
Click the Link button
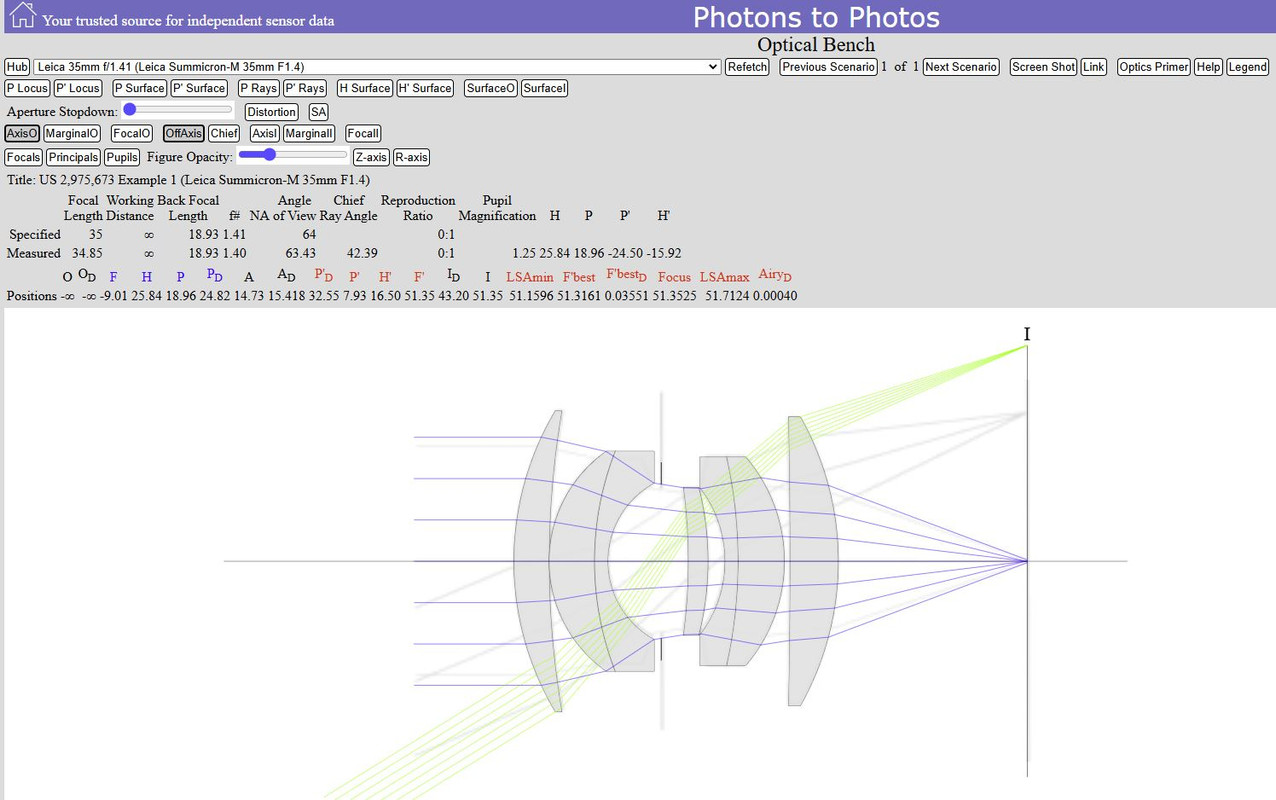(x=1093, y=67)
